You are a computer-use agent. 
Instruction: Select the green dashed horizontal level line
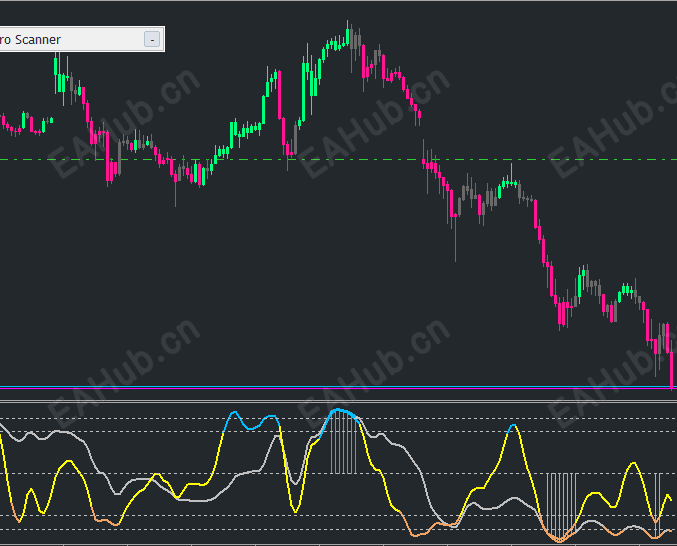(x=338, y=160)
